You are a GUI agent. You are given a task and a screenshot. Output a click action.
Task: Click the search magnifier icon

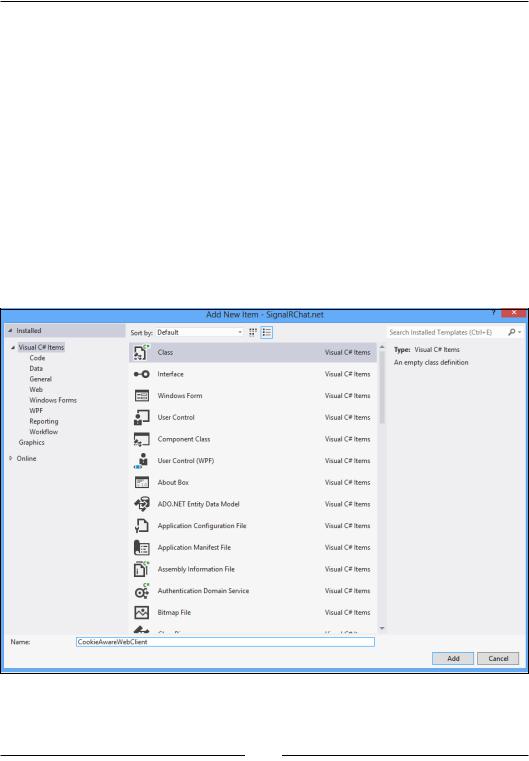point(512,332)
